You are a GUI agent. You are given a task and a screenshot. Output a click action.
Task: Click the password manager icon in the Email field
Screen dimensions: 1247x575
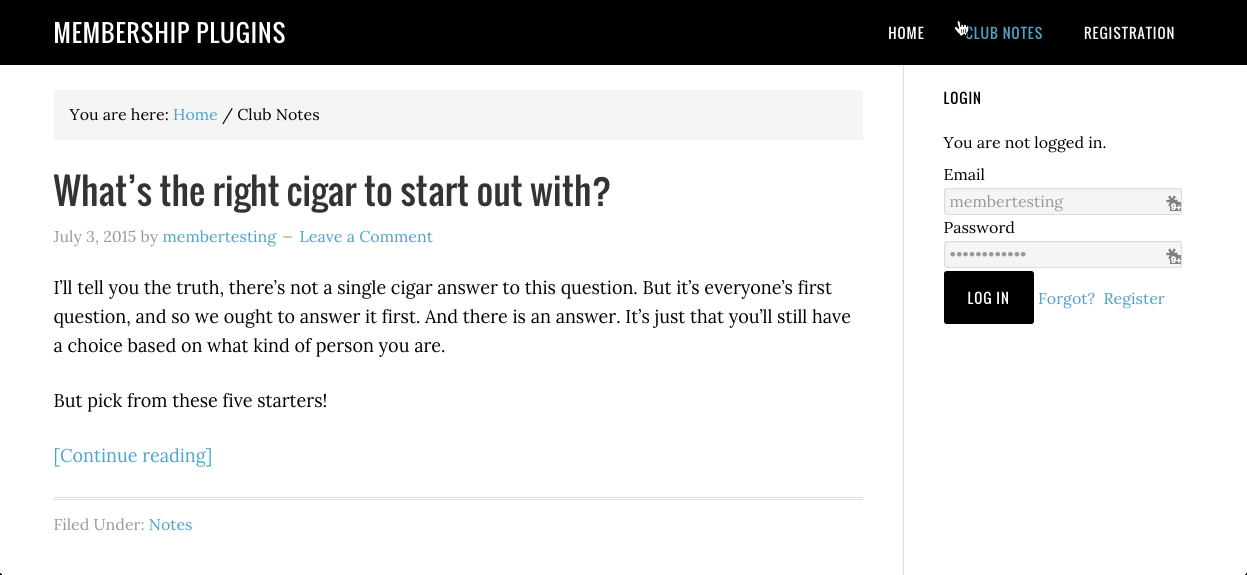pyautogui.click(x=1173, y=203)
